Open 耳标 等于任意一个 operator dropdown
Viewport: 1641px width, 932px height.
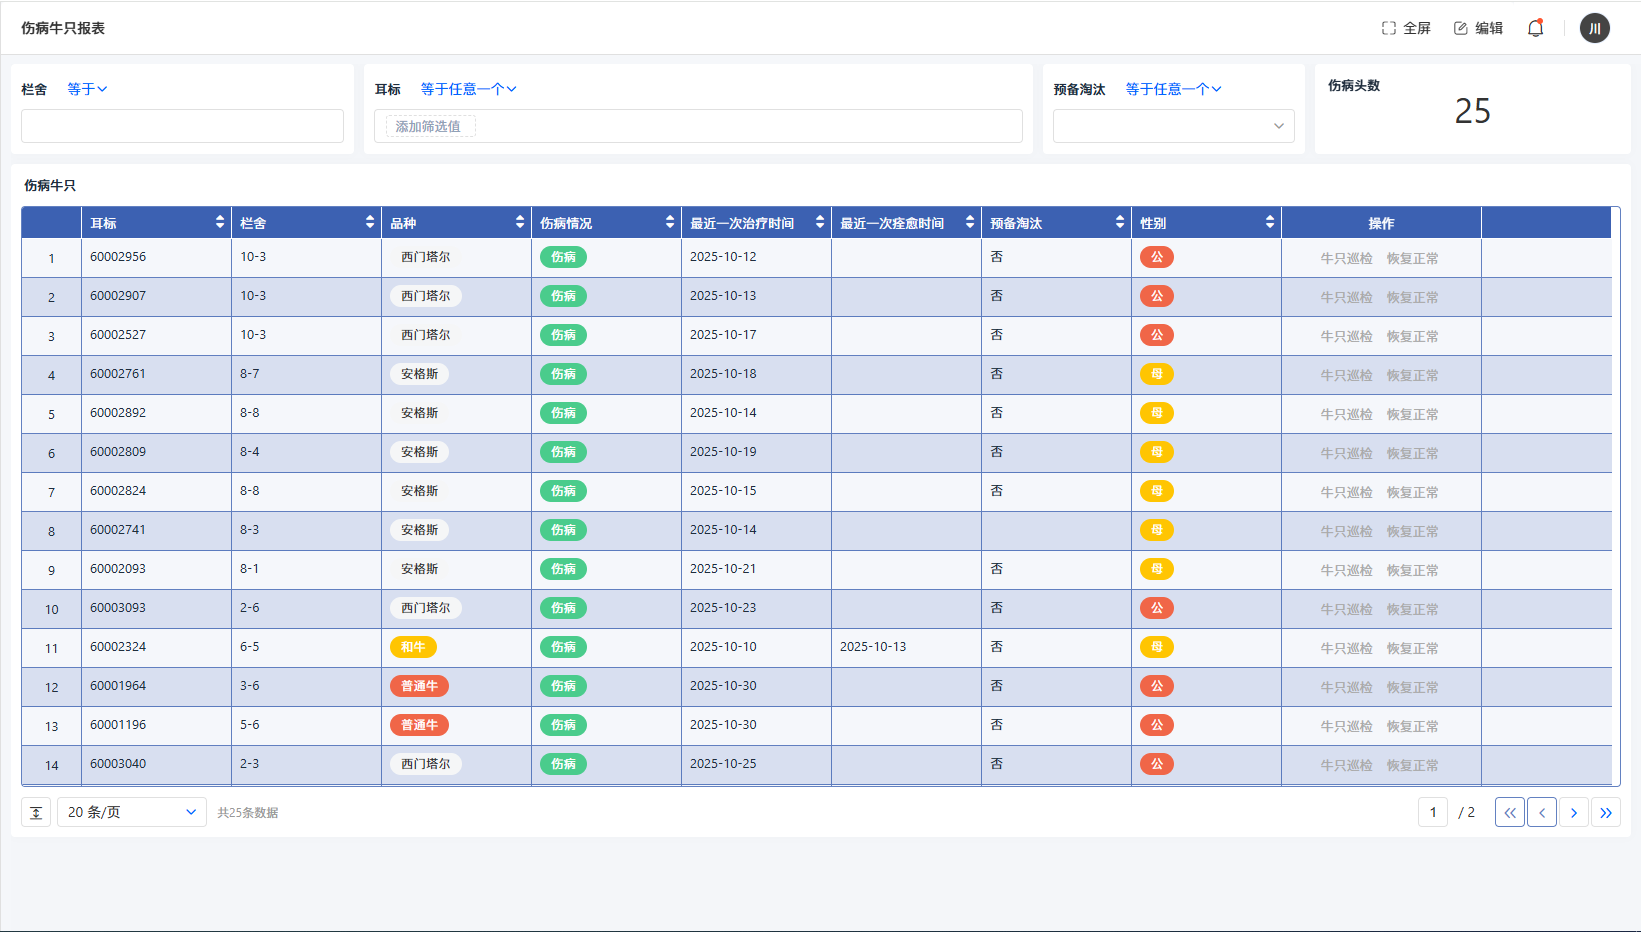[x=468, y=89]
